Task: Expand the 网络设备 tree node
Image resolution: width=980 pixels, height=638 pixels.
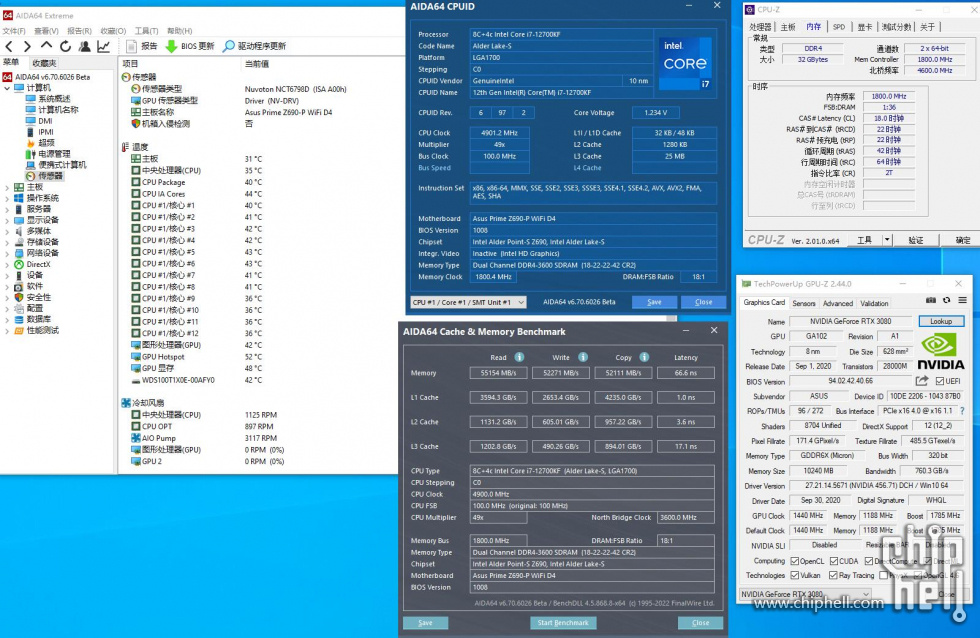Action: (7, 253)
